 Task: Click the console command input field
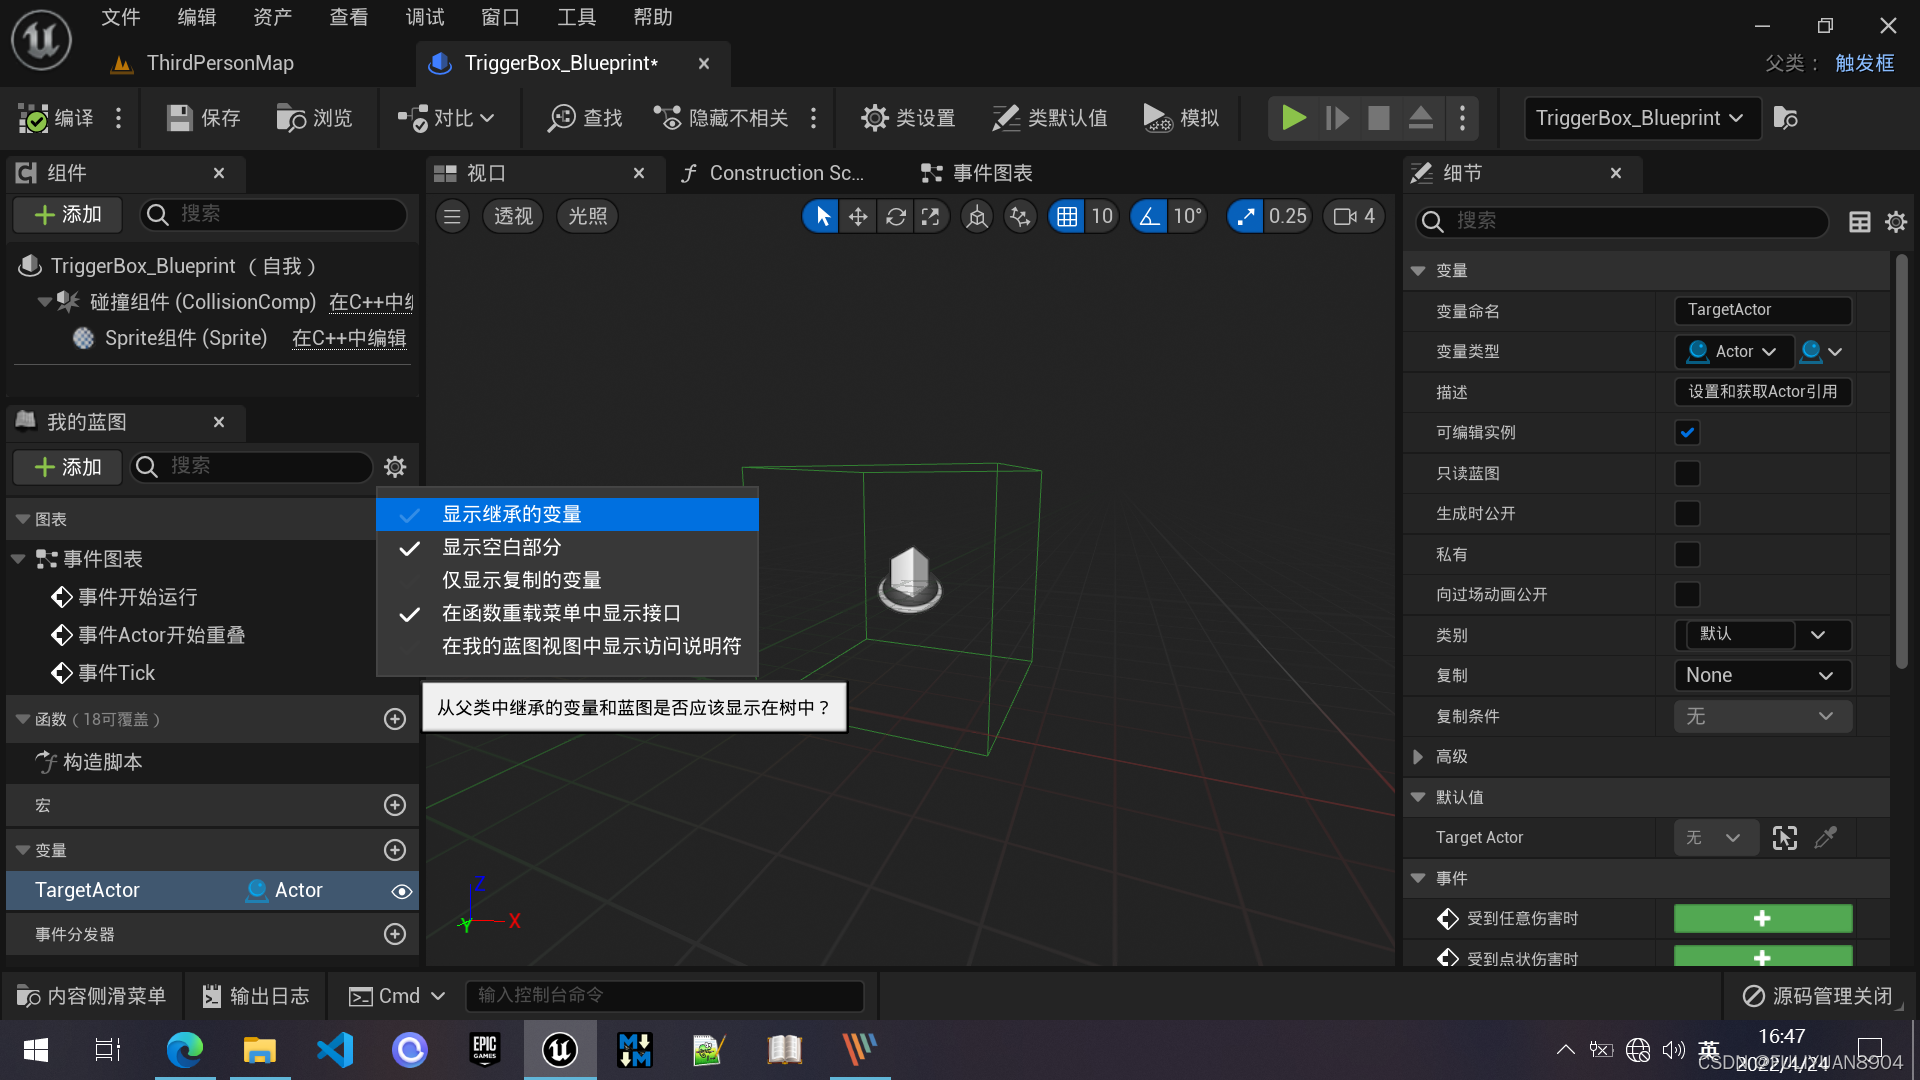point(664,996)
